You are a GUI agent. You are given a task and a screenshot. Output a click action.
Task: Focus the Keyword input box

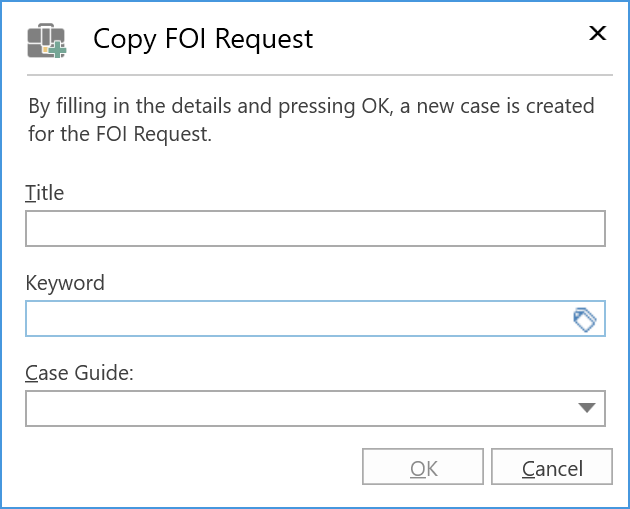click(296, 319)
